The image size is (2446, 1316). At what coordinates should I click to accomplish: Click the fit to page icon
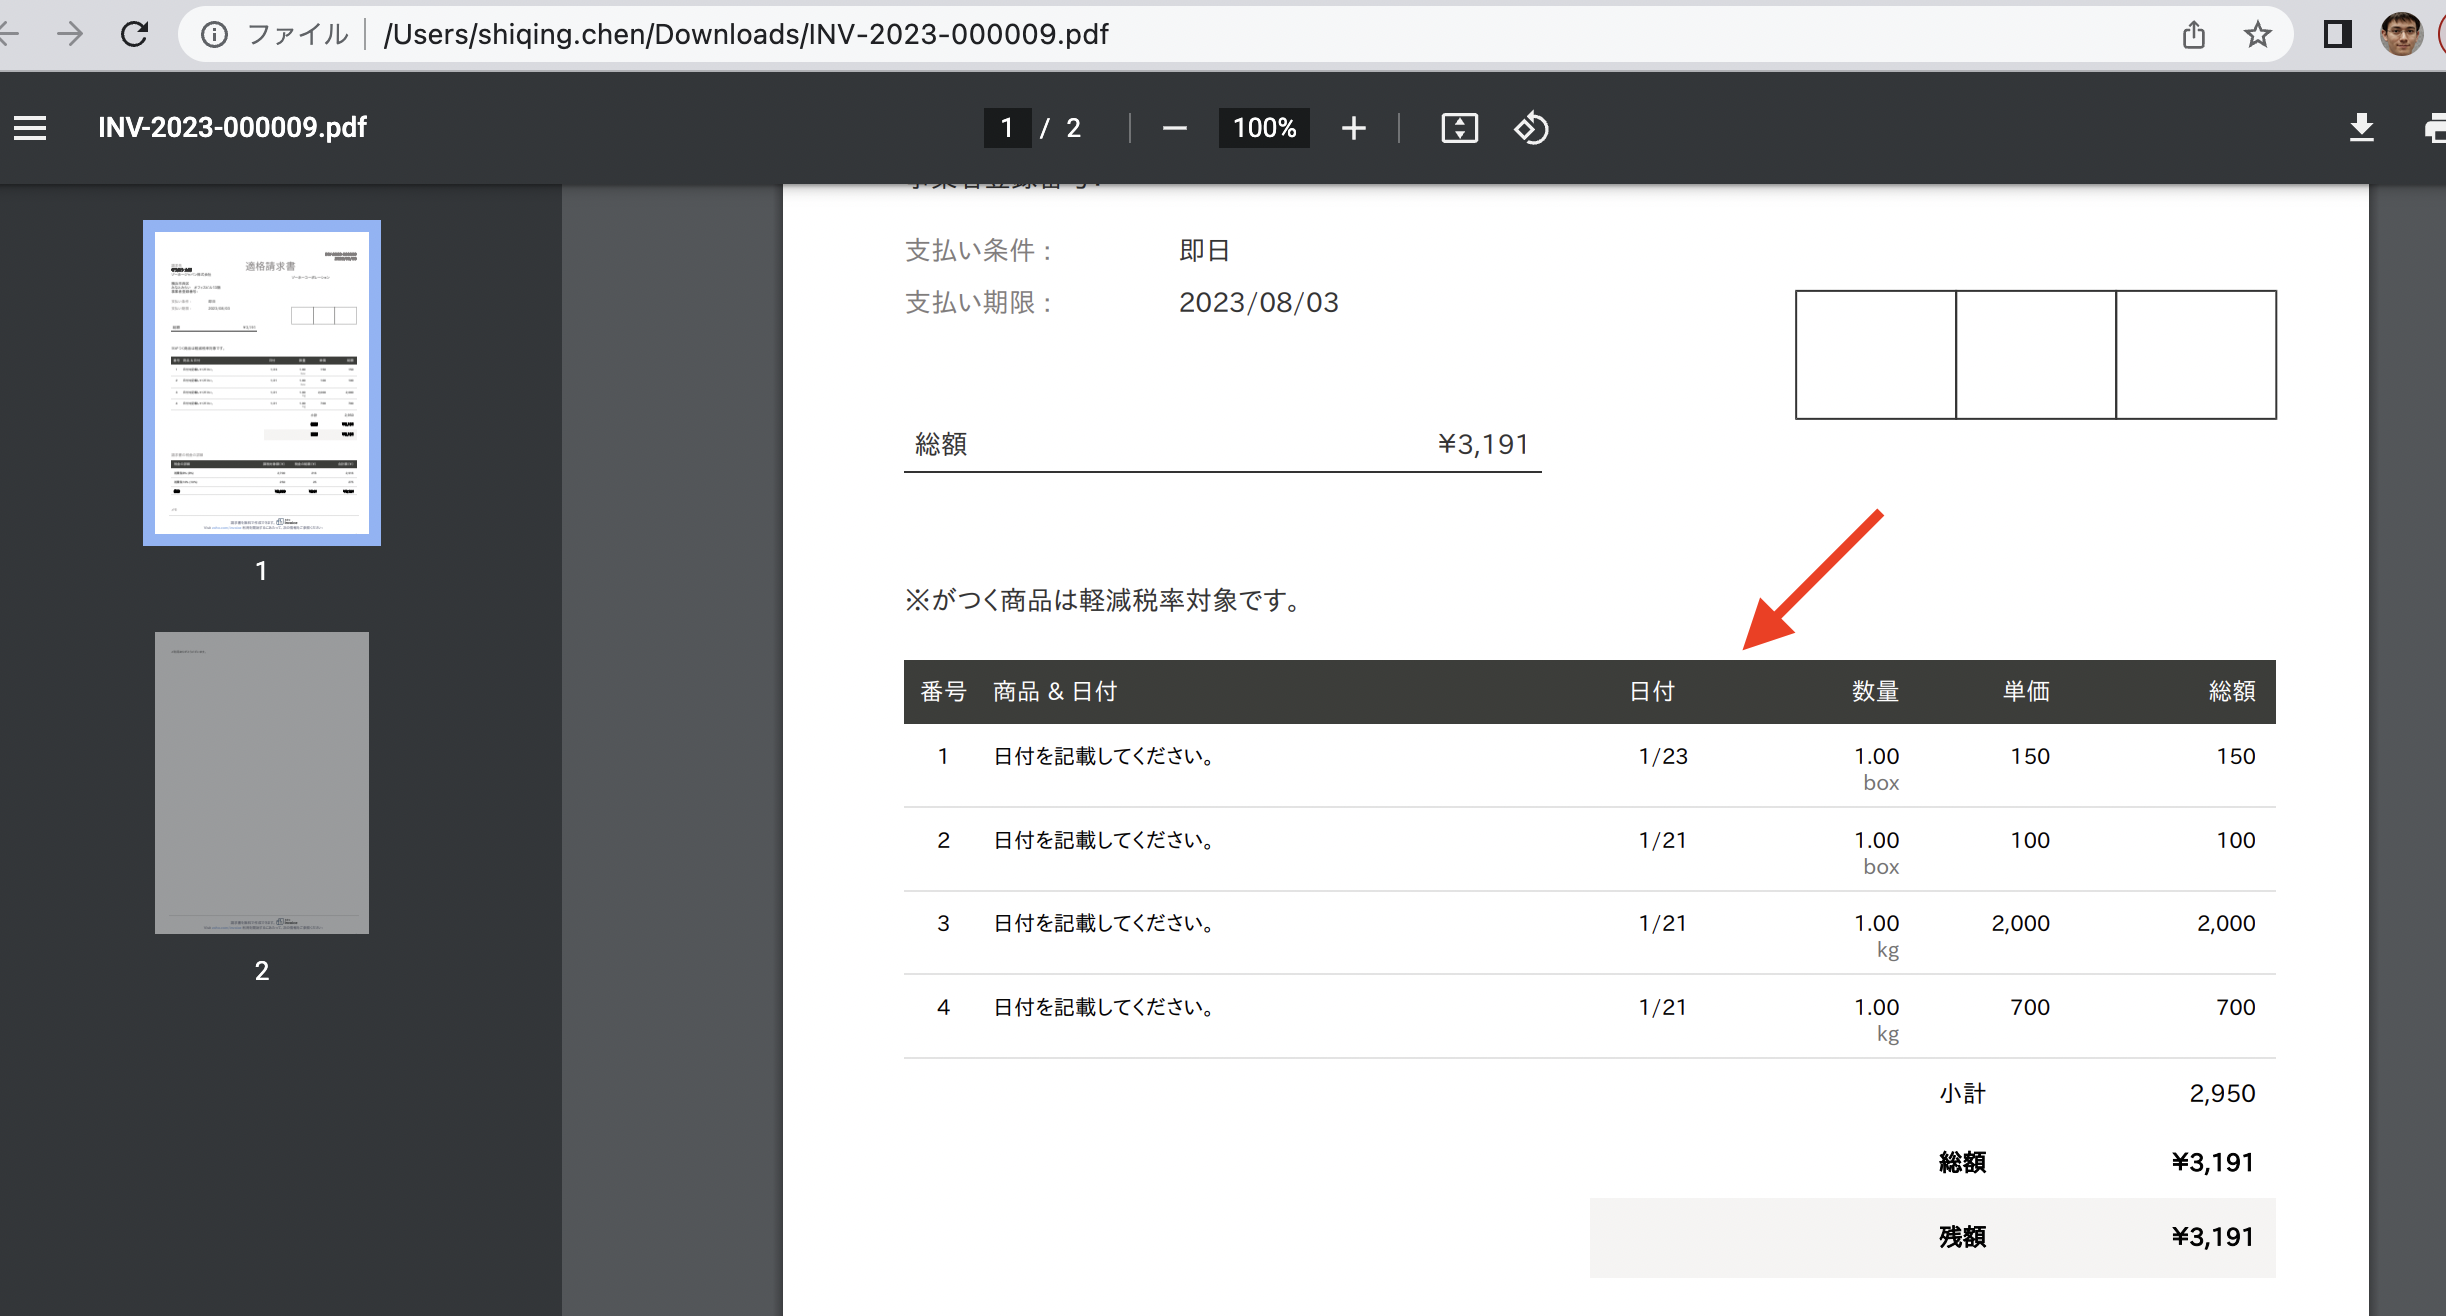pos(1459,128)
